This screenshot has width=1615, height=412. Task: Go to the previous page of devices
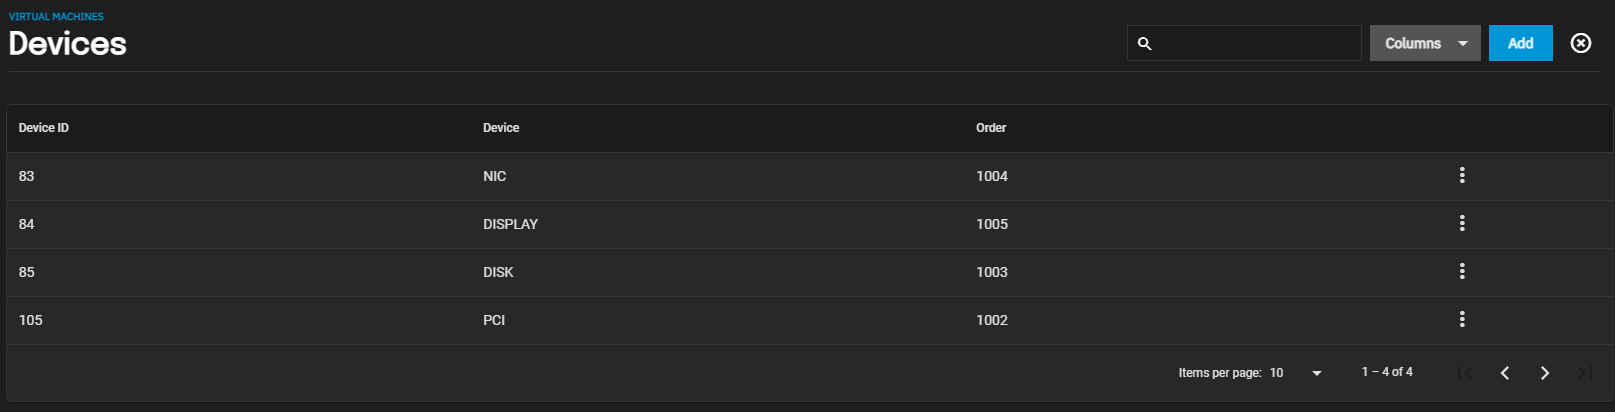coord(1505,373)
